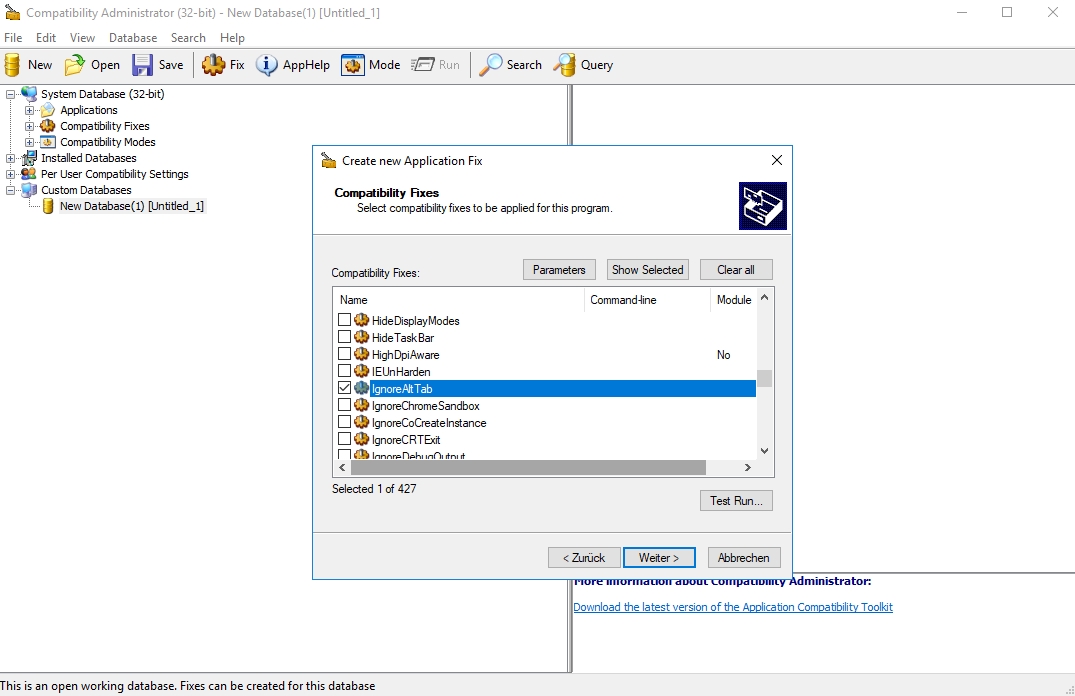
Task: Expand the Compatibility Modes tree node
Action: 29,142
